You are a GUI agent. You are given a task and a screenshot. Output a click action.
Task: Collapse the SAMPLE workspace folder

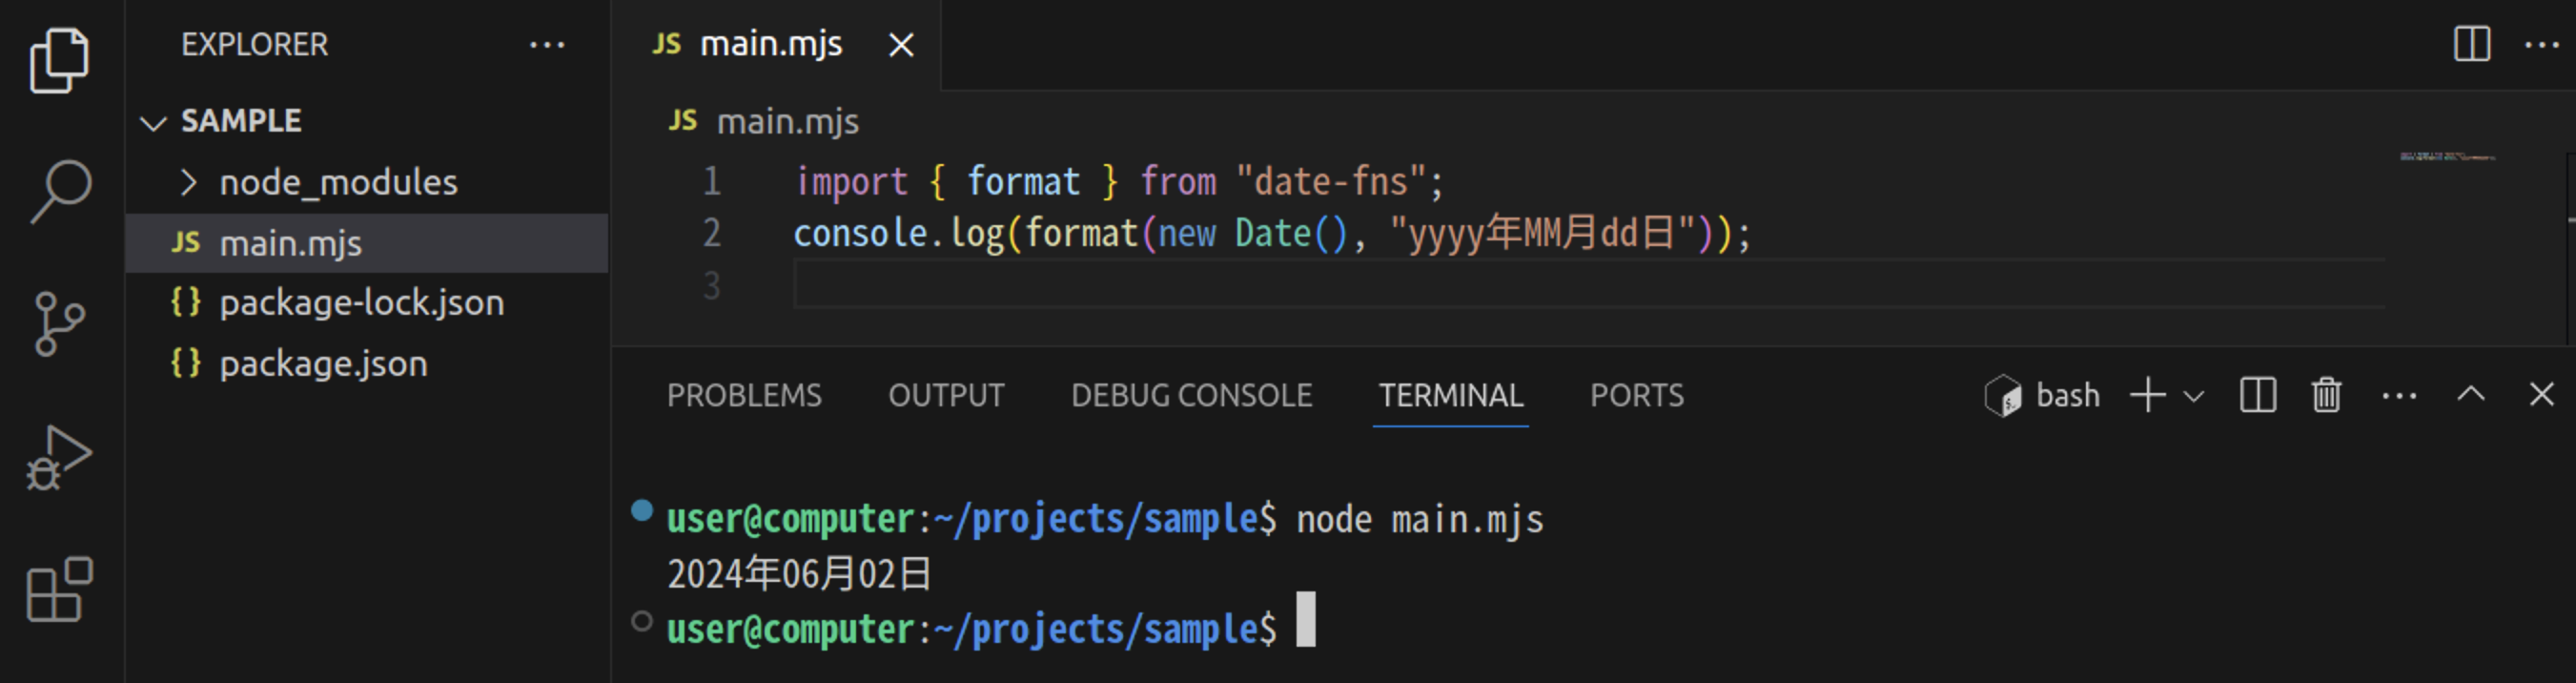tap(153, 123)
